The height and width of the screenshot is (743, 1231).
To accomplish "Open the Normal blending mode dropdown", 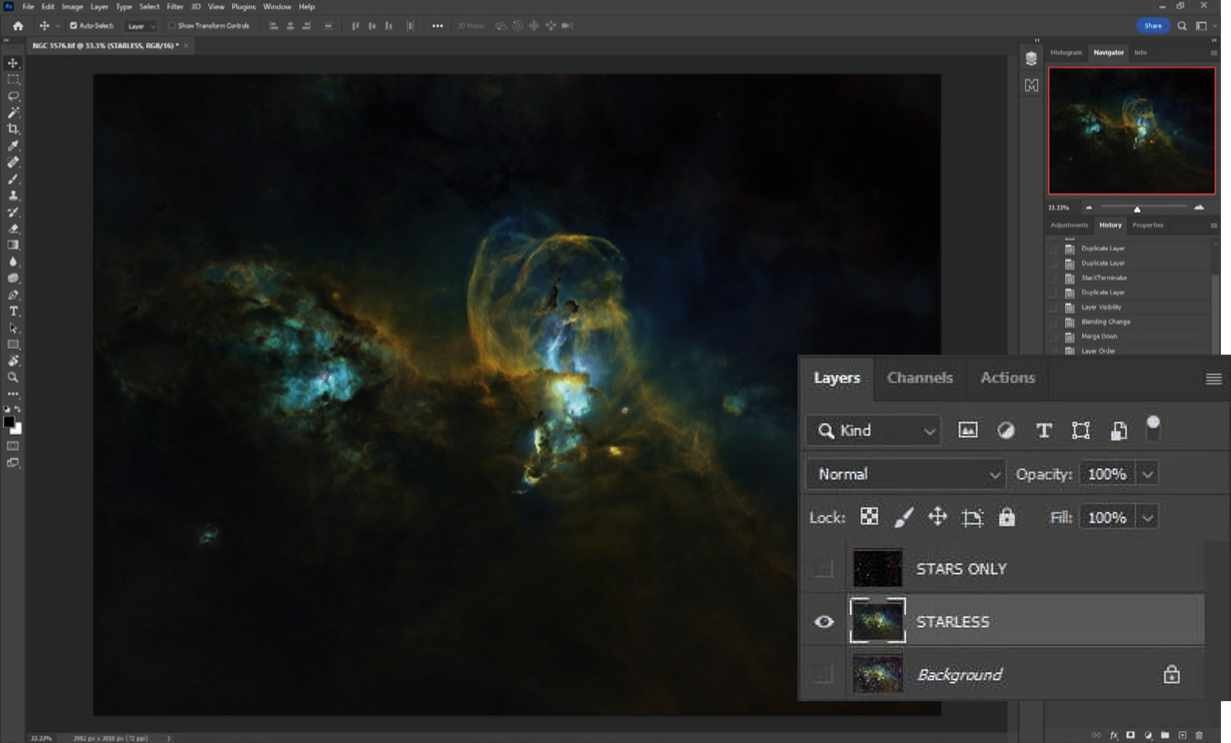I will (x=906, y=474).
